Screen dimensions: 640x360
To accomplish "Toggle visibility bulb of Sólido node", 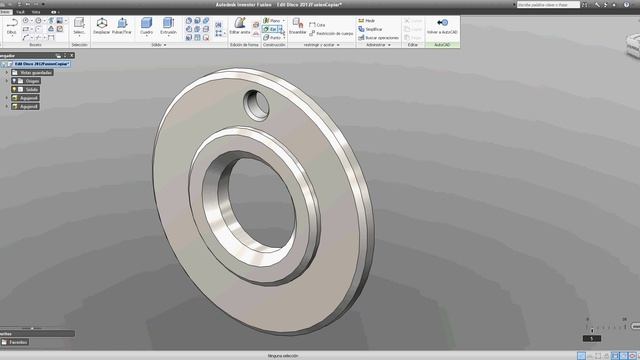I will (14, 89).
